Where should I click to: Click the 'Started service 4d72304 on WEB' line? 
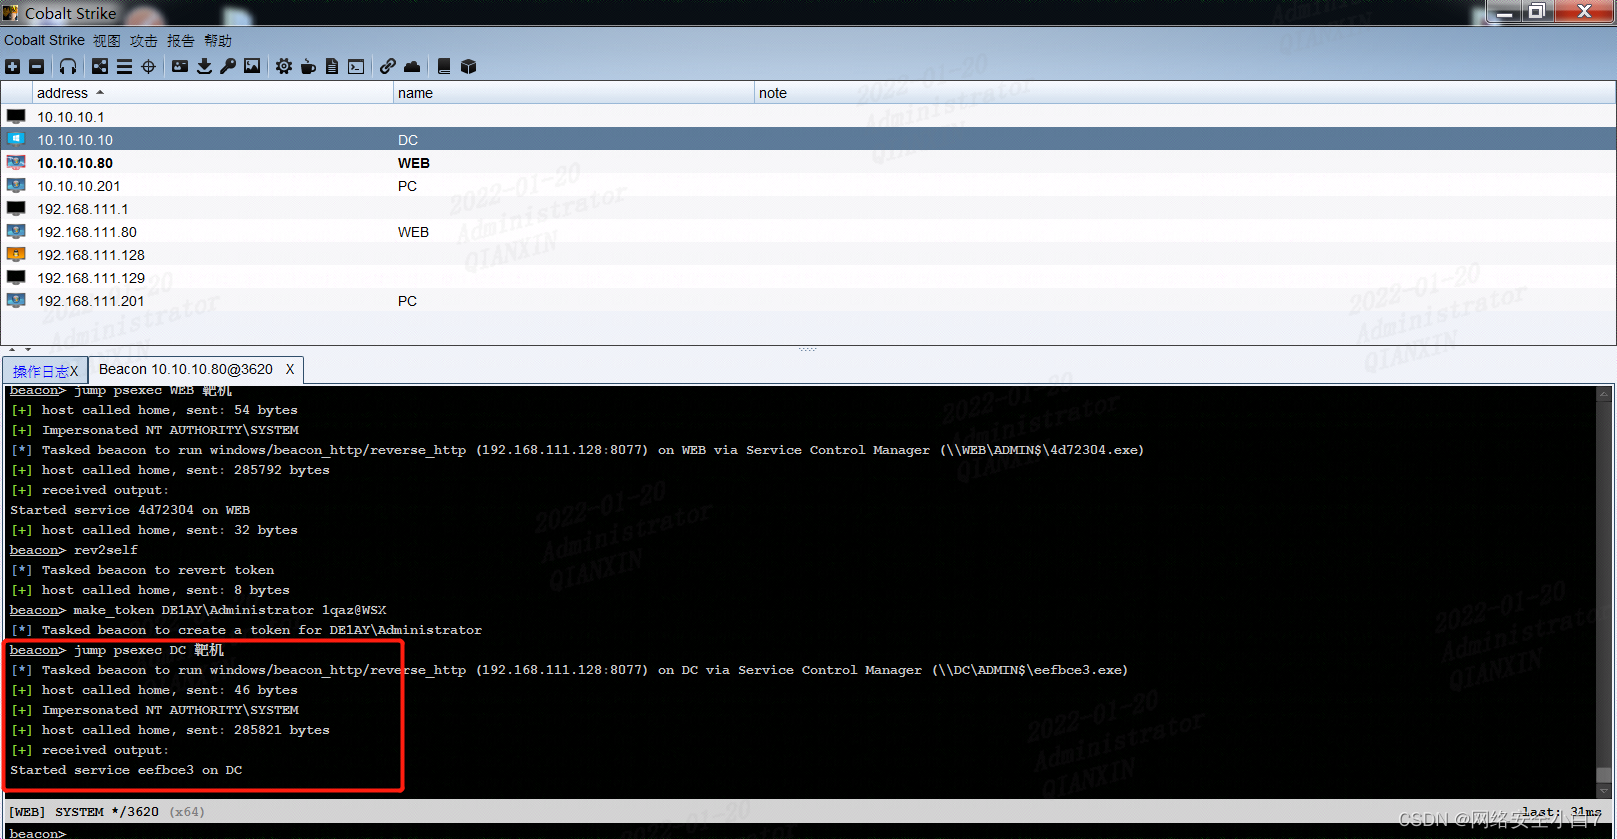pos(130,510)
